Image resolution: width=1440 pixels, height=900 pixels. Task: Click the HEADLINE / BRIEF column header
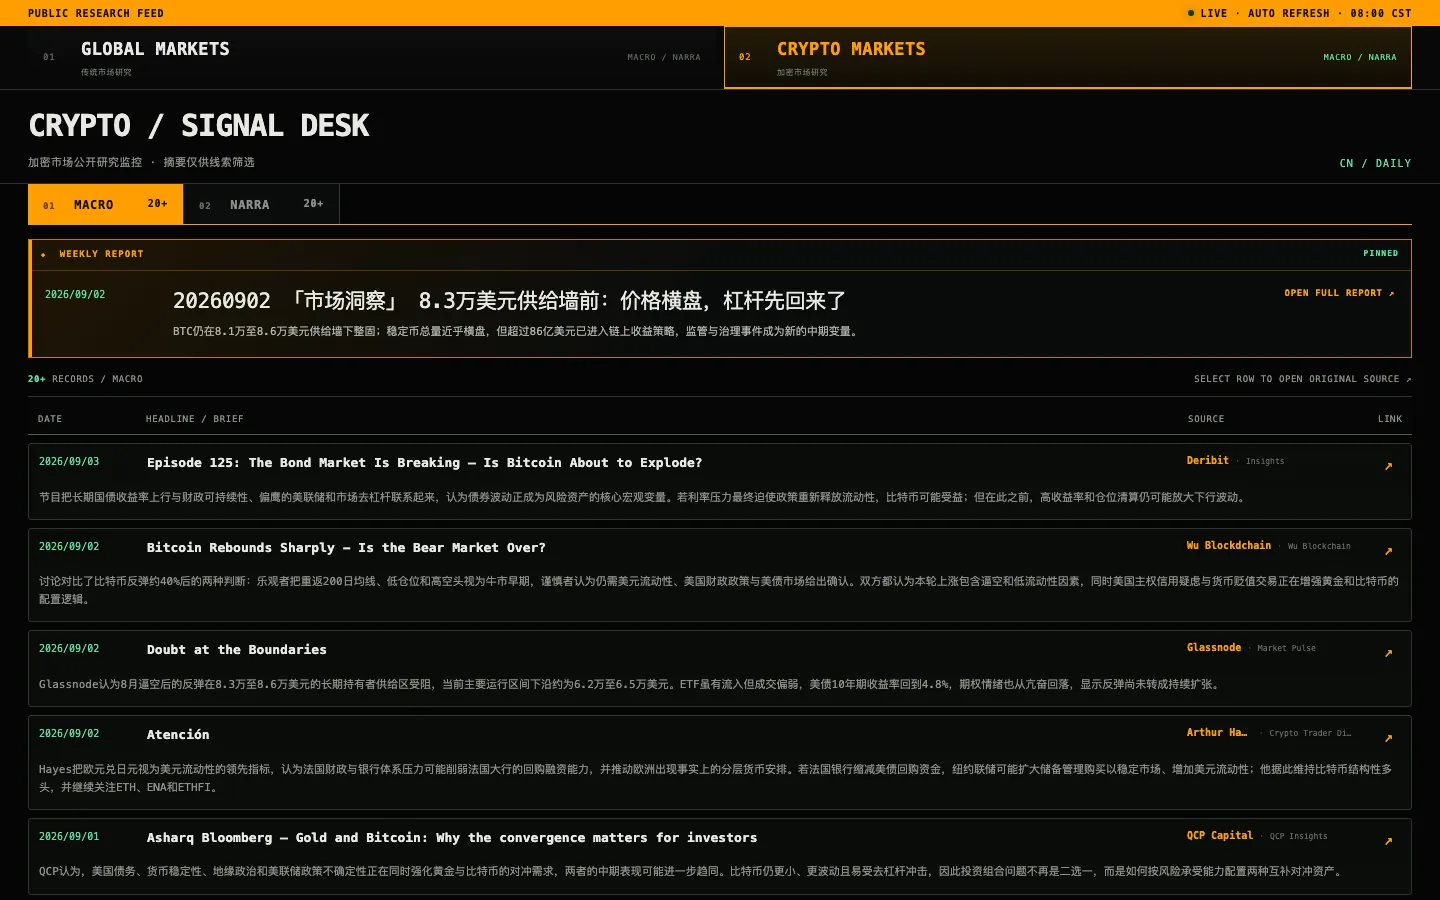click(195, 419)
